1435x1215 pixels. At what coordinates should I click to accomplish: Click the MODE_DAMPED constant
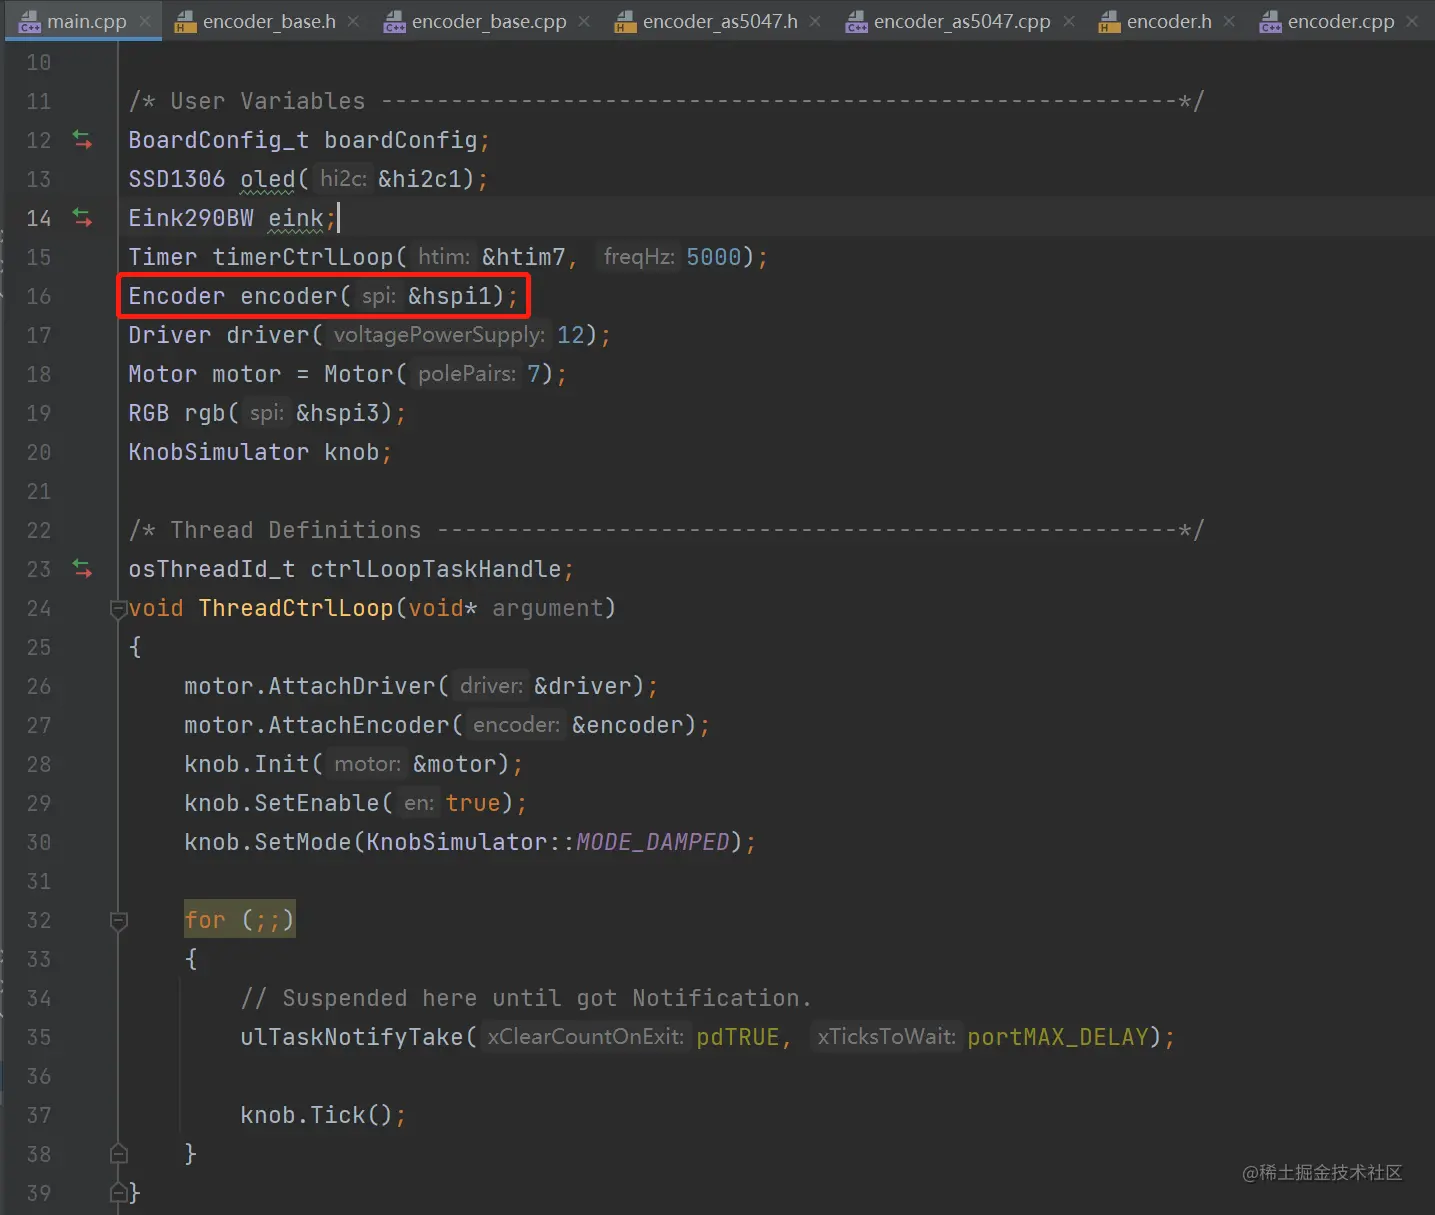point(653,842)
